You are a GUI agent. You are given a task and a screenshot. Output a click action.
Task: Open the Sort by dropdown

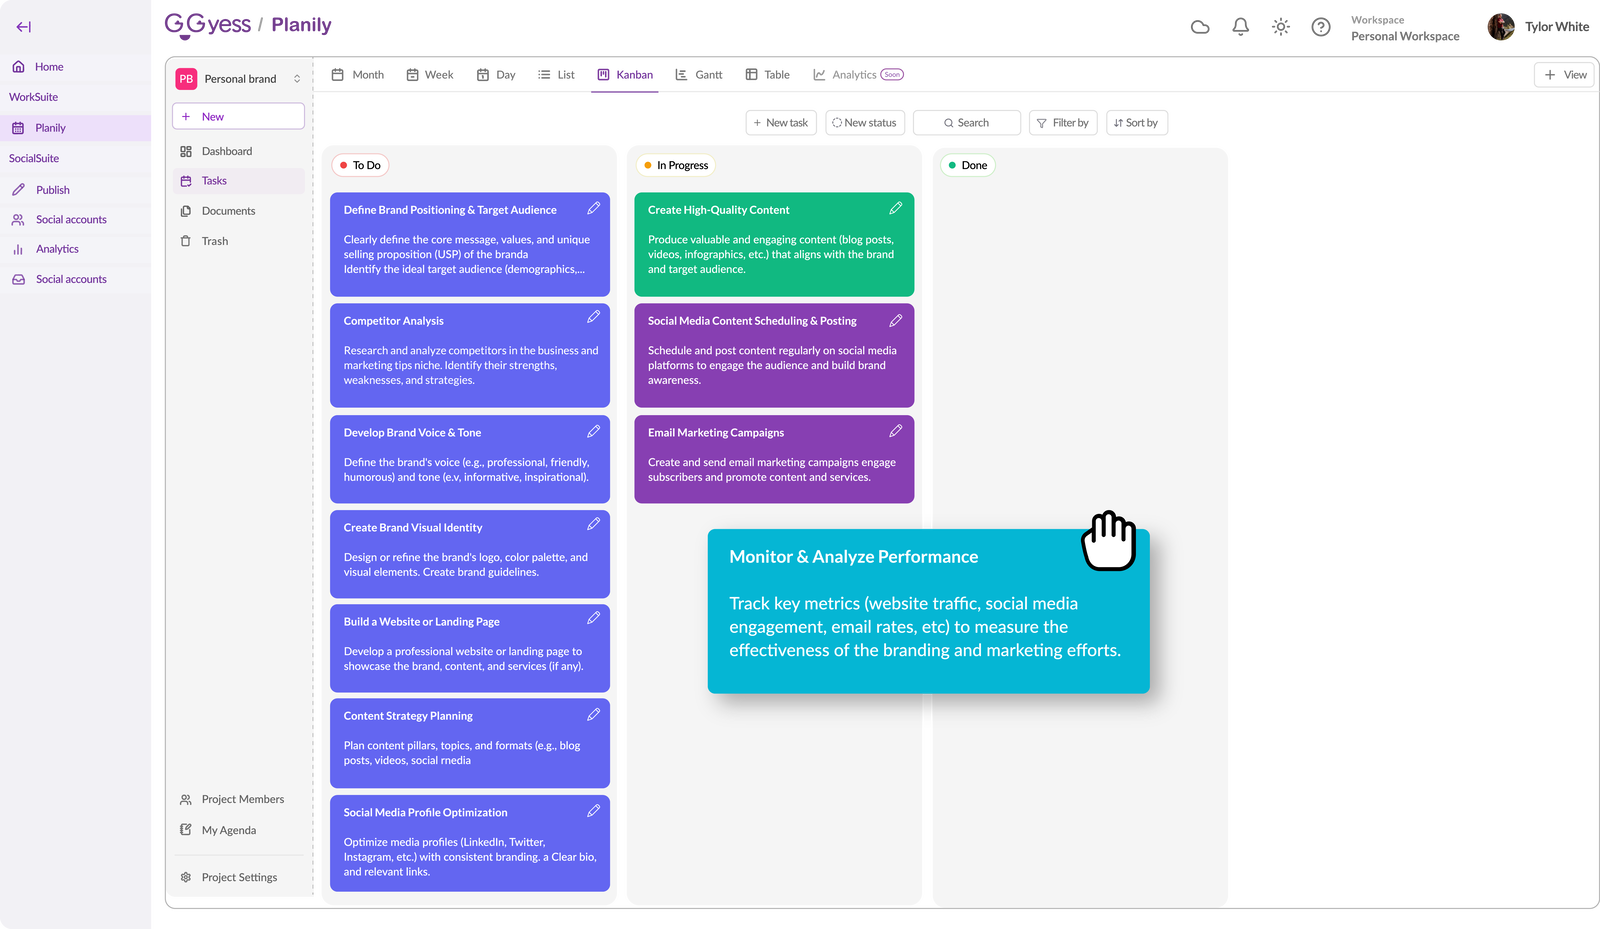1136,123
